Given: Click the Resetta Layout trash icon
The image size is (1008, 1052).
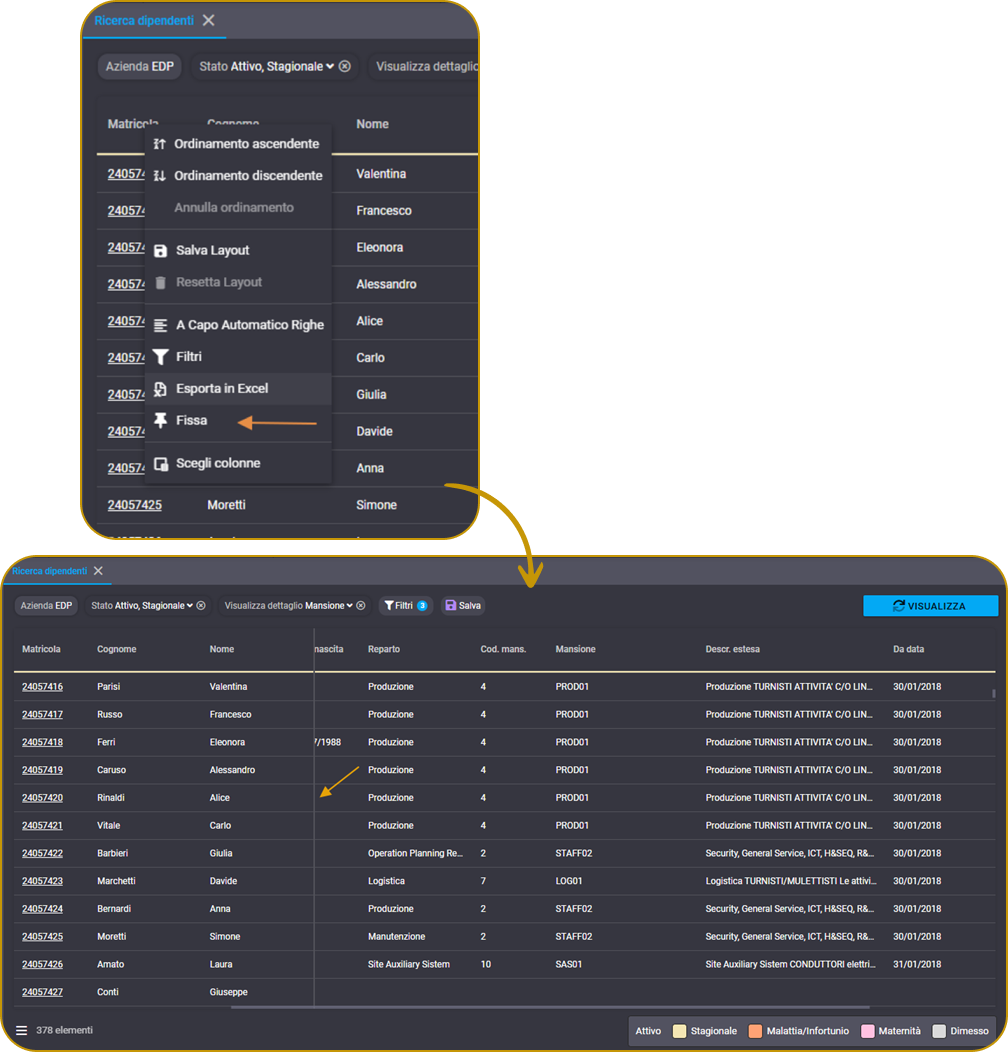Looking at the screenshot, I should pos(160,282).
